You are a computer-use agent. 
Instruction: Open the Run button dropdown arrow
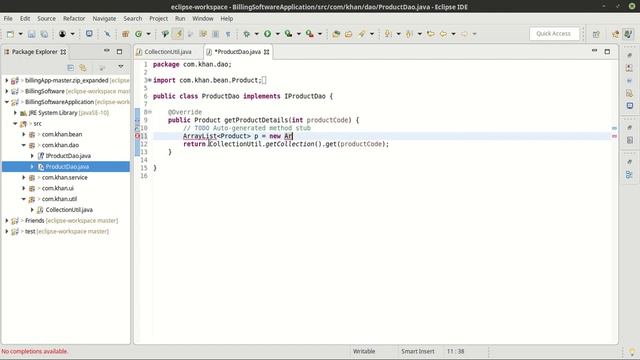pos(278,34)
